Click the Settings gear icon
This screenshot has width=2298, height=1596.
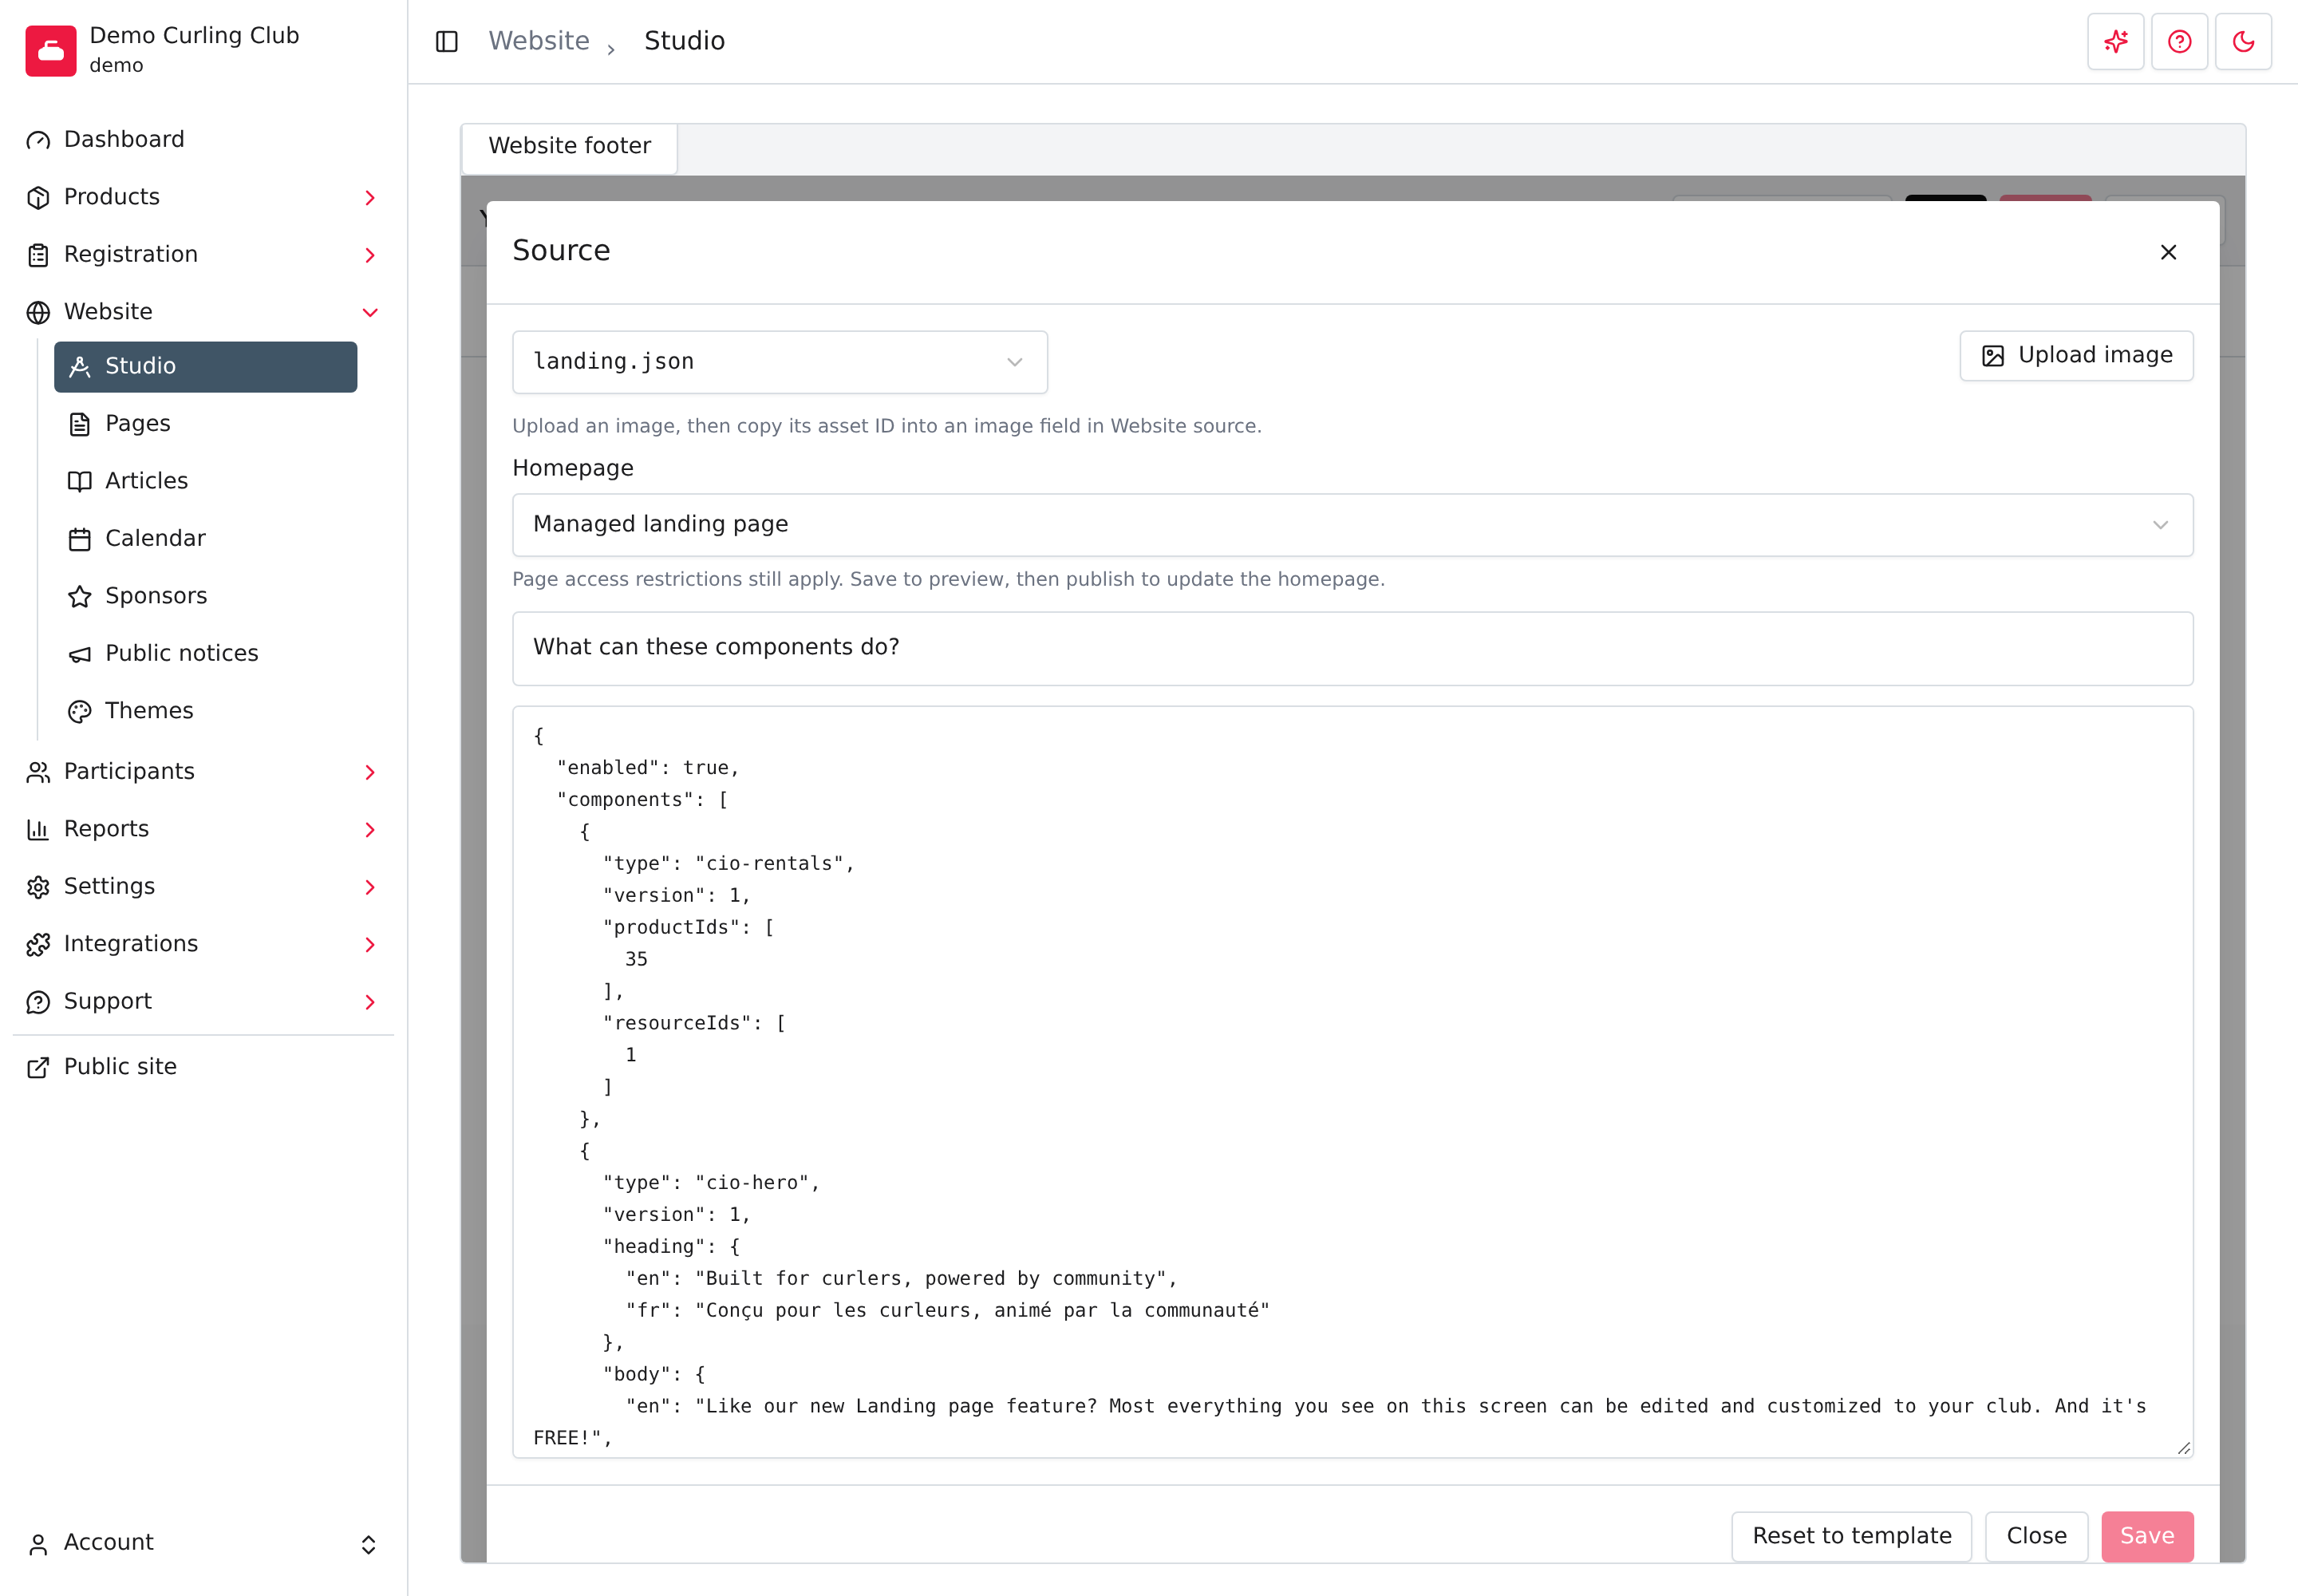pos(38,887)
